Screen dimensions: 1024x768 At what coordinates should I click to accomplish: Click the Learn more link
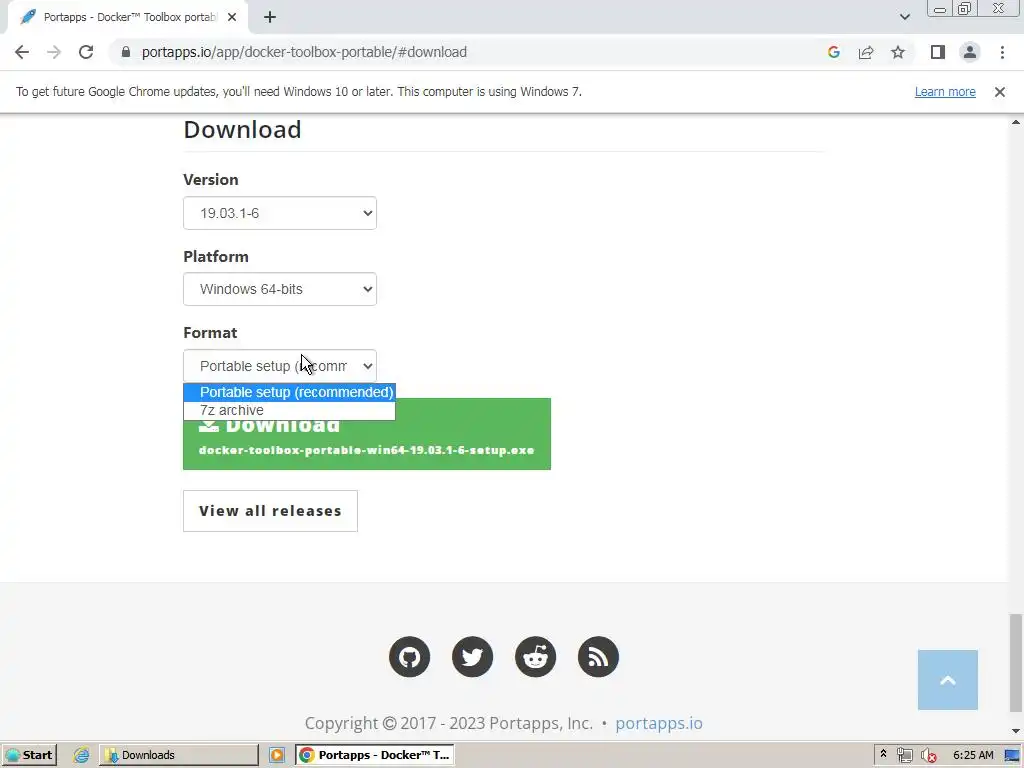[945, 92]
